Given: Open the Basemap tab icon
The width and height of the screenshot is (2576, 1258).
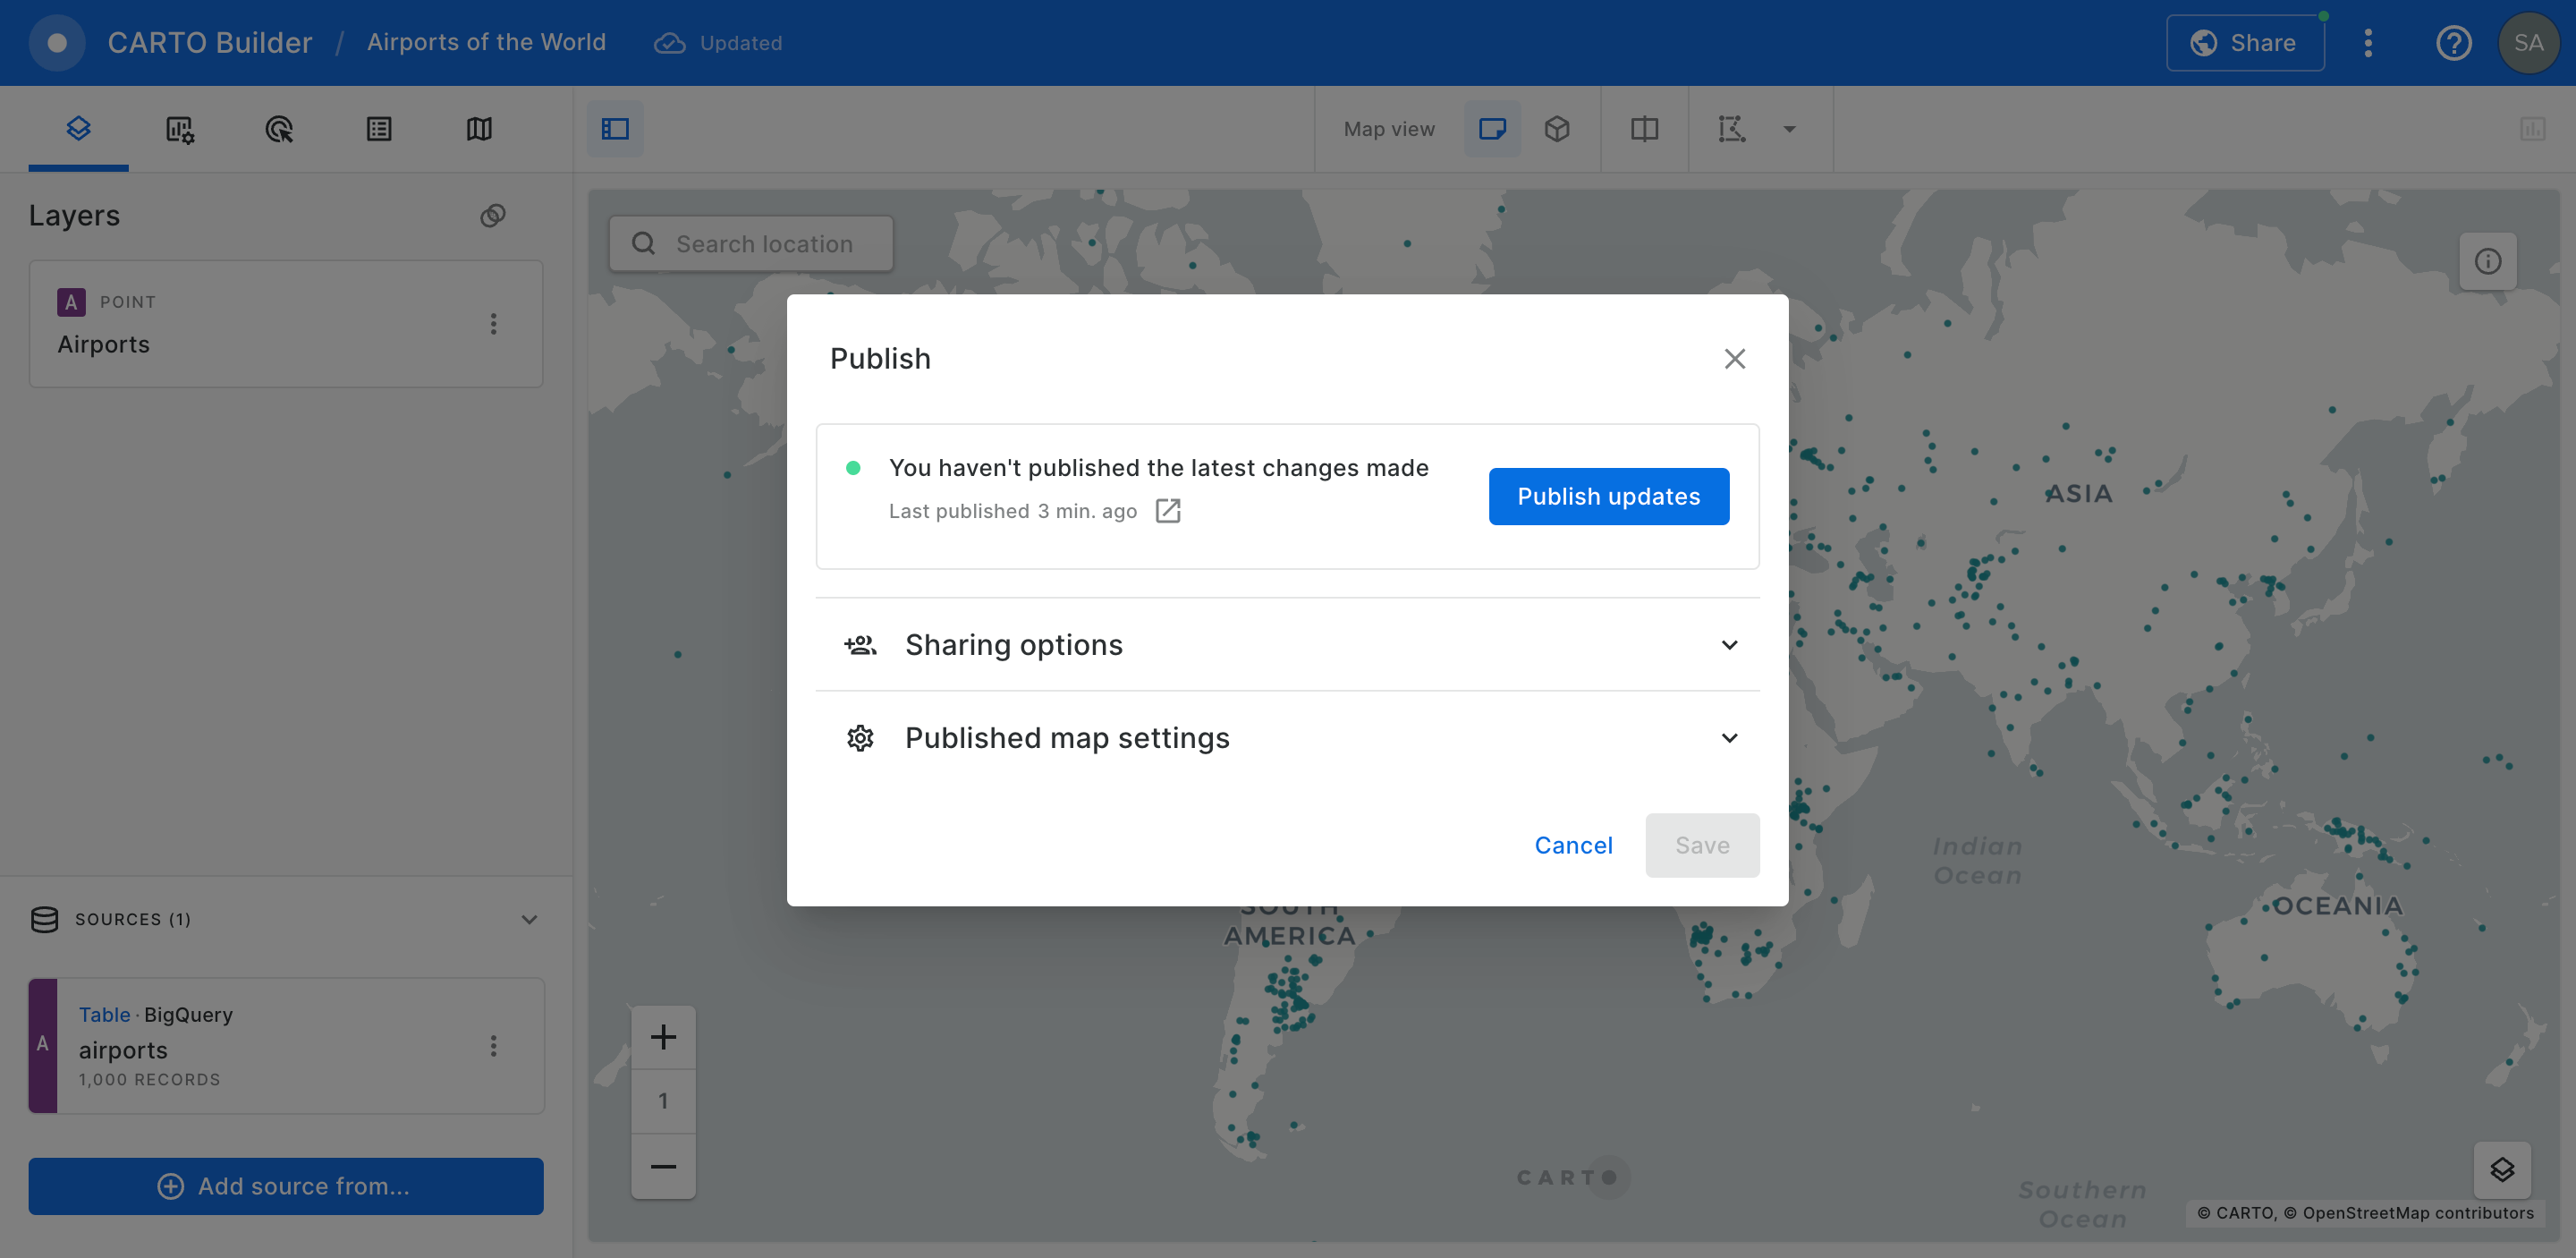Looking at the screenshot, I should coord(479,129).
